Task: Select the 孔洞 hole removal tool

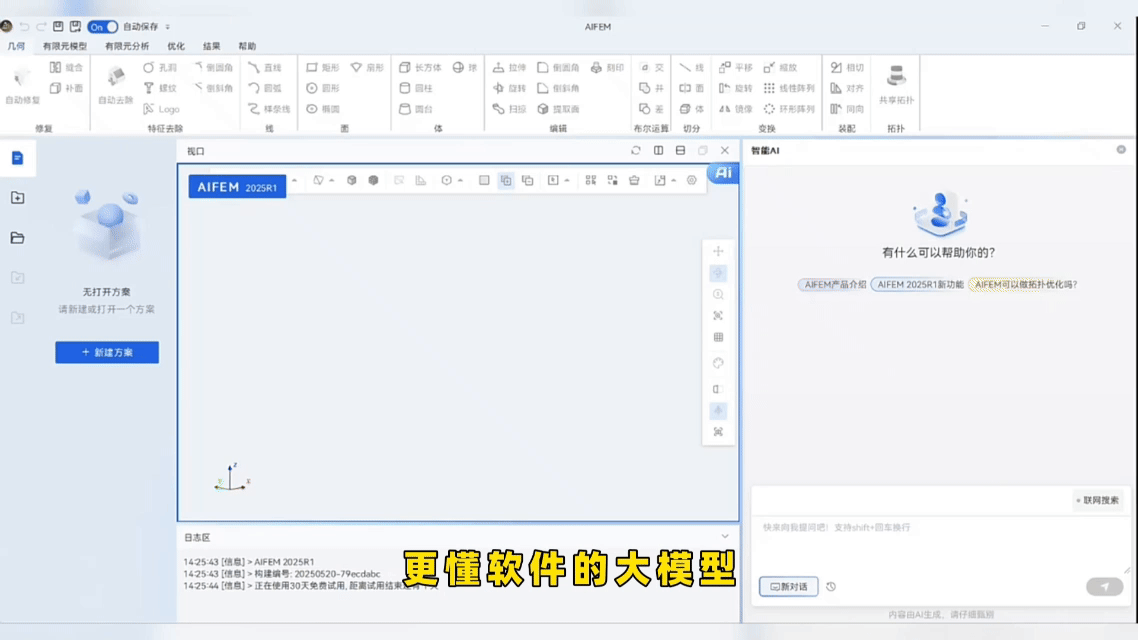Action: point(160,67)
